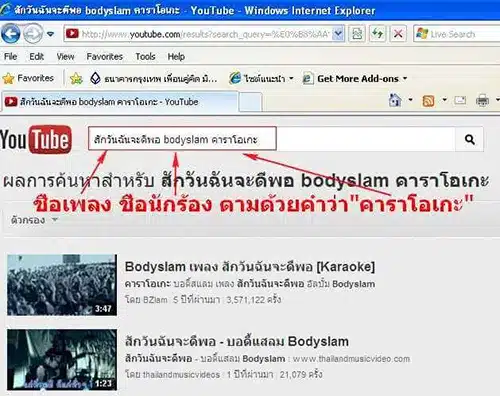This screenshot has height=396, width=500.
Task: Click the Home page icon
Action: [x=395, y=100]
